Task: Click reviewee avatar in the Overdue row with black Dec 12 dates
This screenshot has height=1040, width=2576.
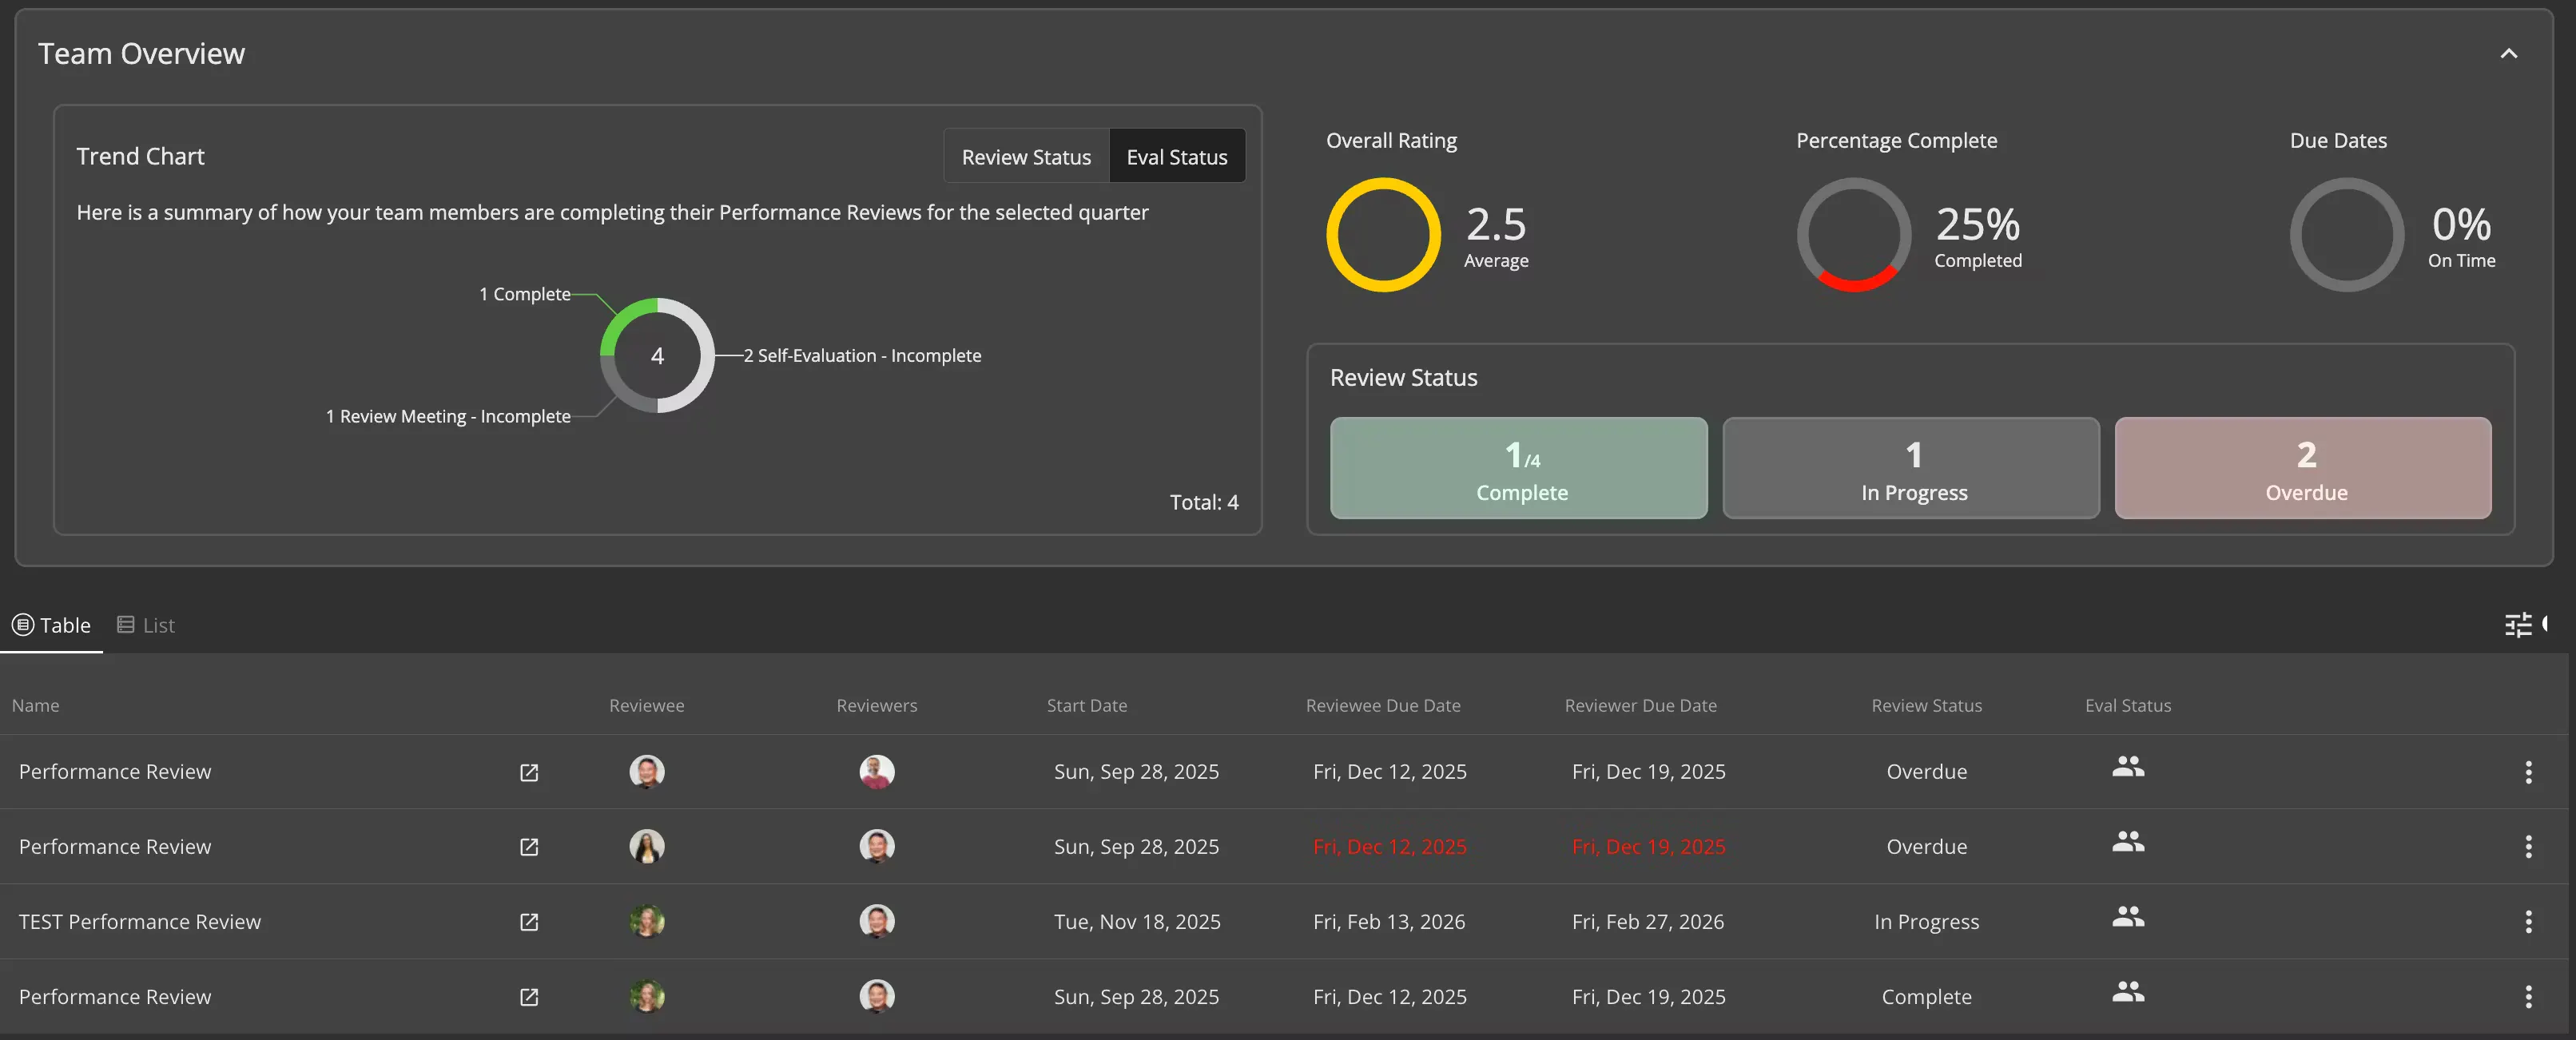Action: coord(647,772)
